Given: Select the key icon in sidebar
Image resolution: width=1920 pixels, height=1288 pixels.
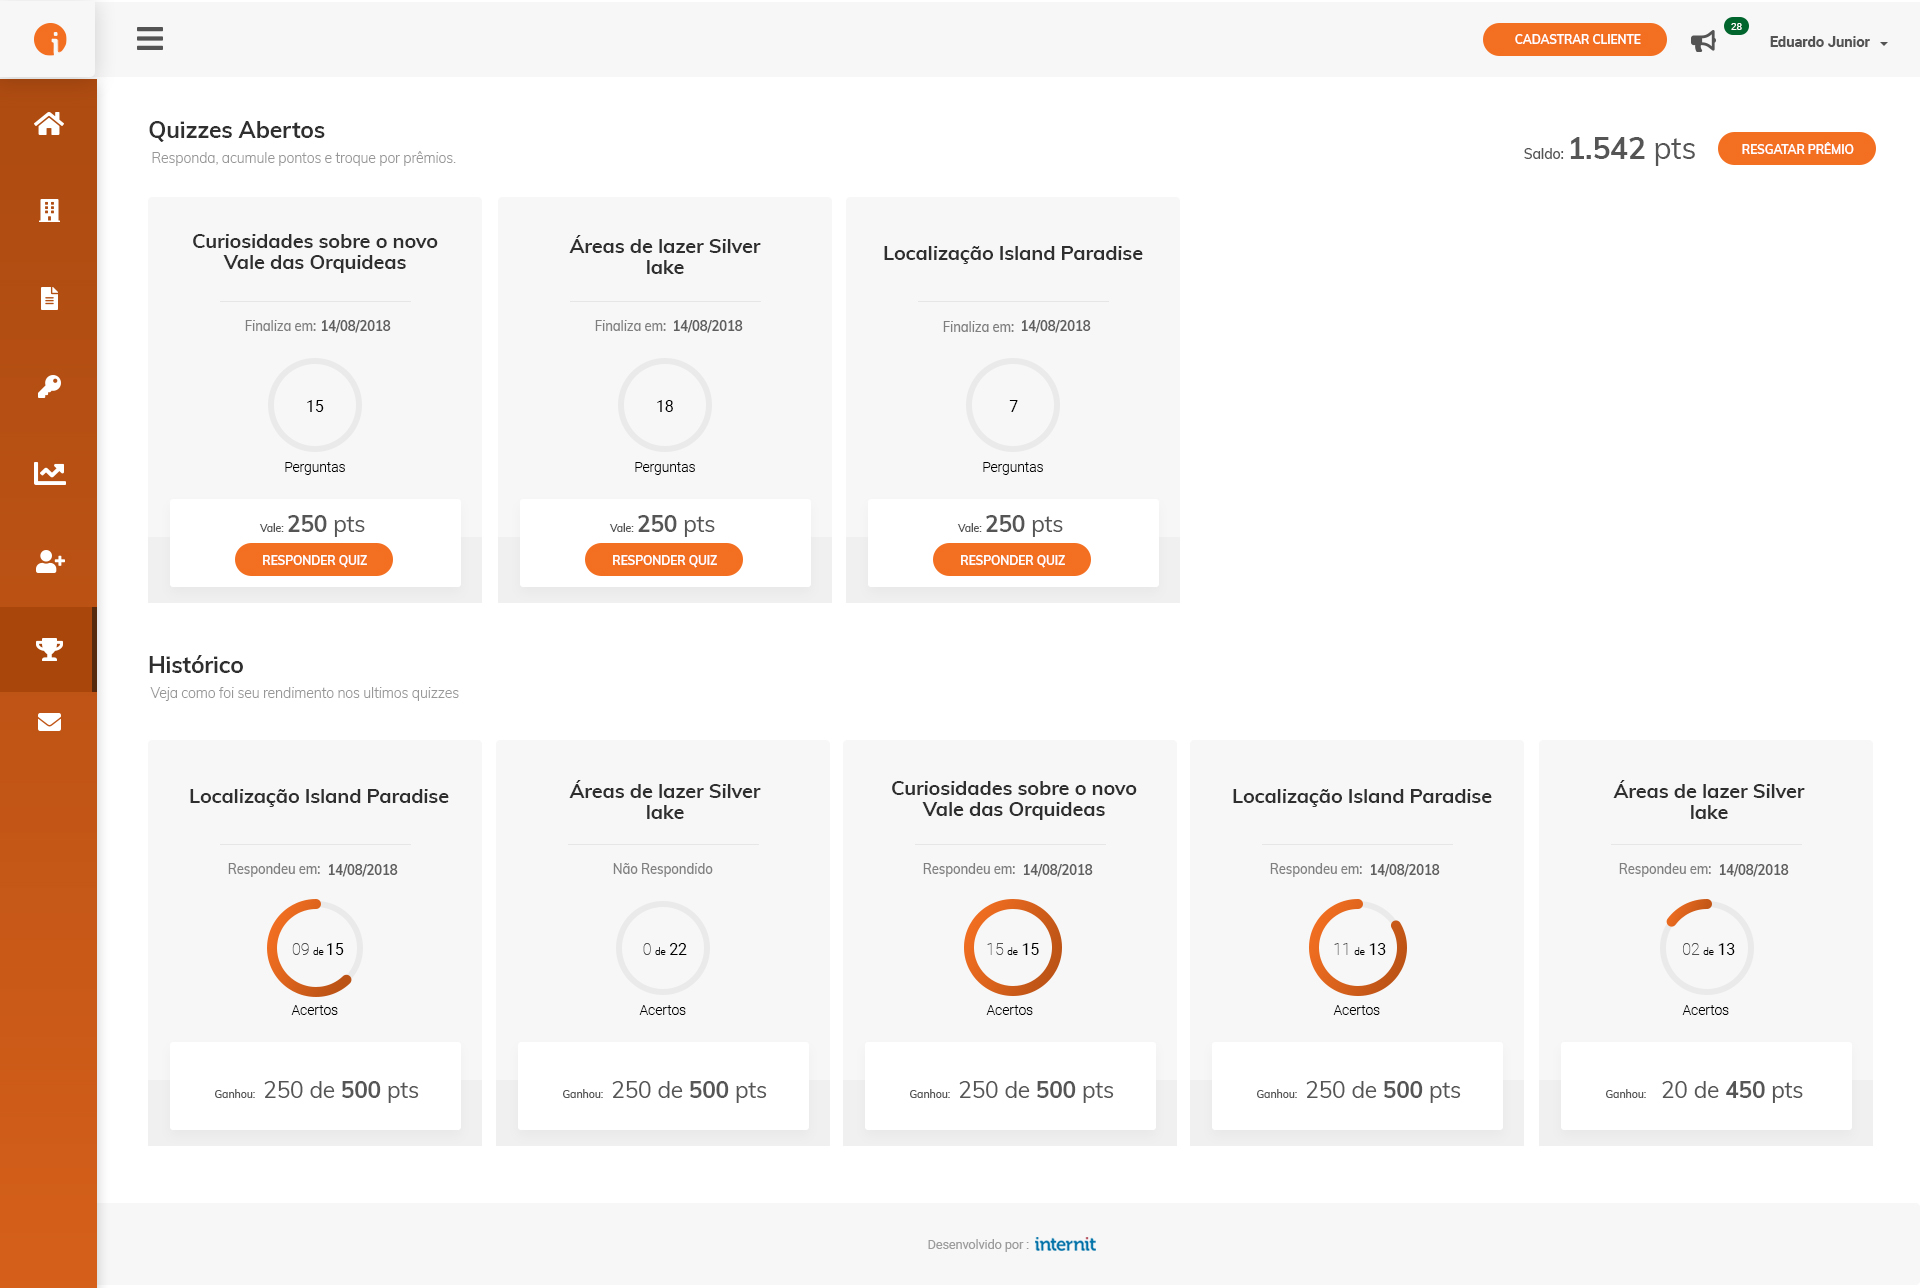Looking at the screenshot, I should point(49,386).
